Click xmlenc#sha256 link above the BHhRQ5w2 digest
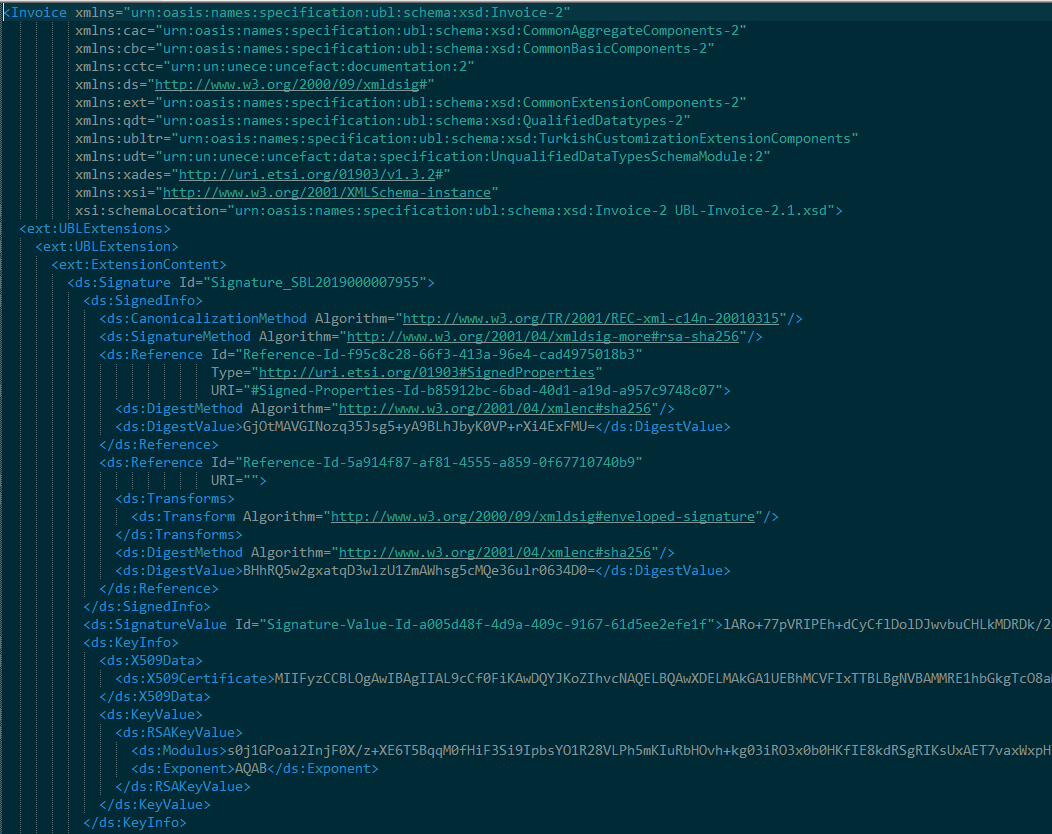The image size is (1052, 834). click(495, 552)
